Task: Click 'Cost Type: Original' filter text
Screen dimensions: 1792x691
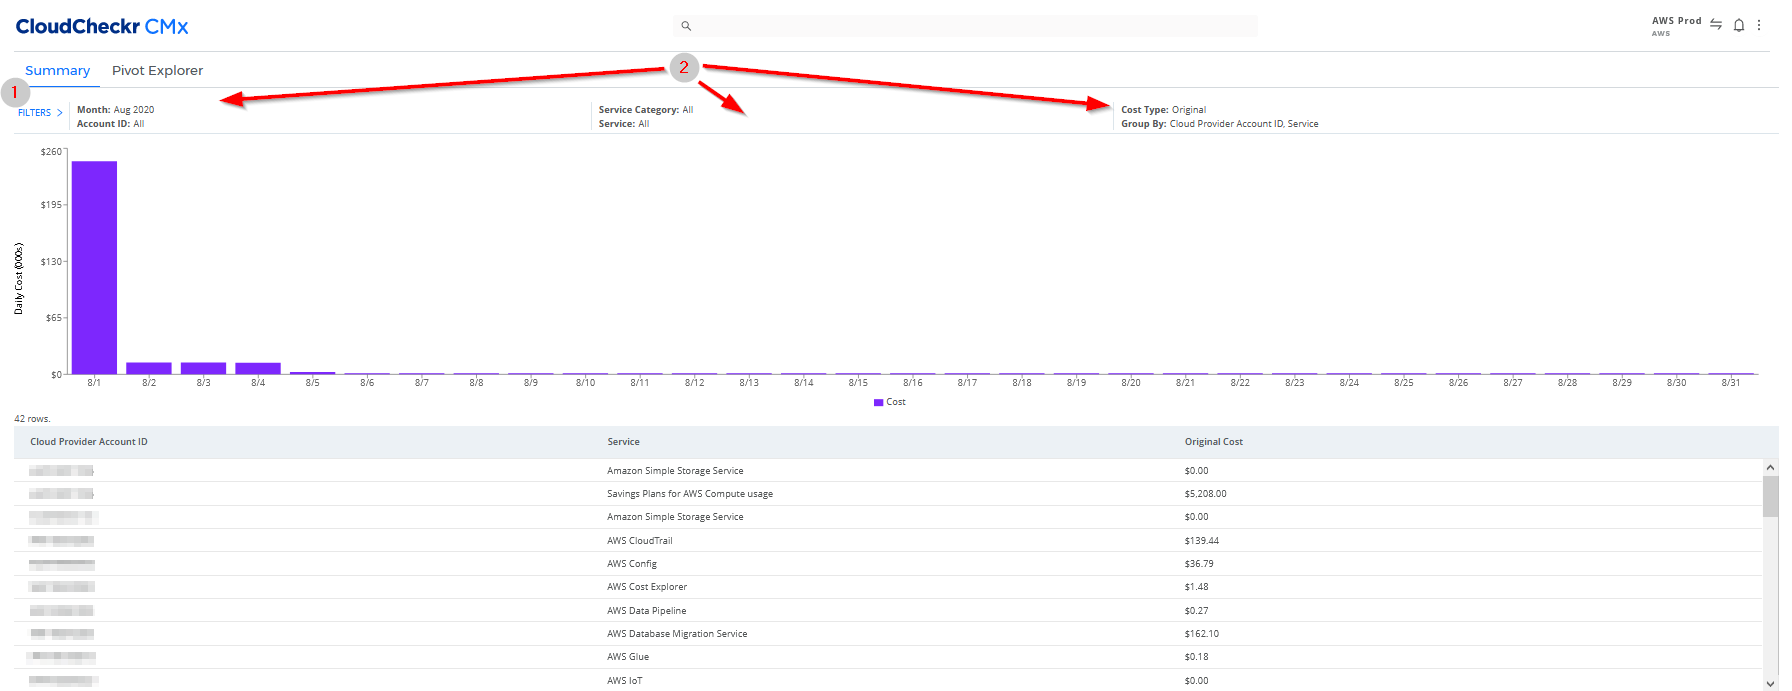Action: coord(1163,110)
